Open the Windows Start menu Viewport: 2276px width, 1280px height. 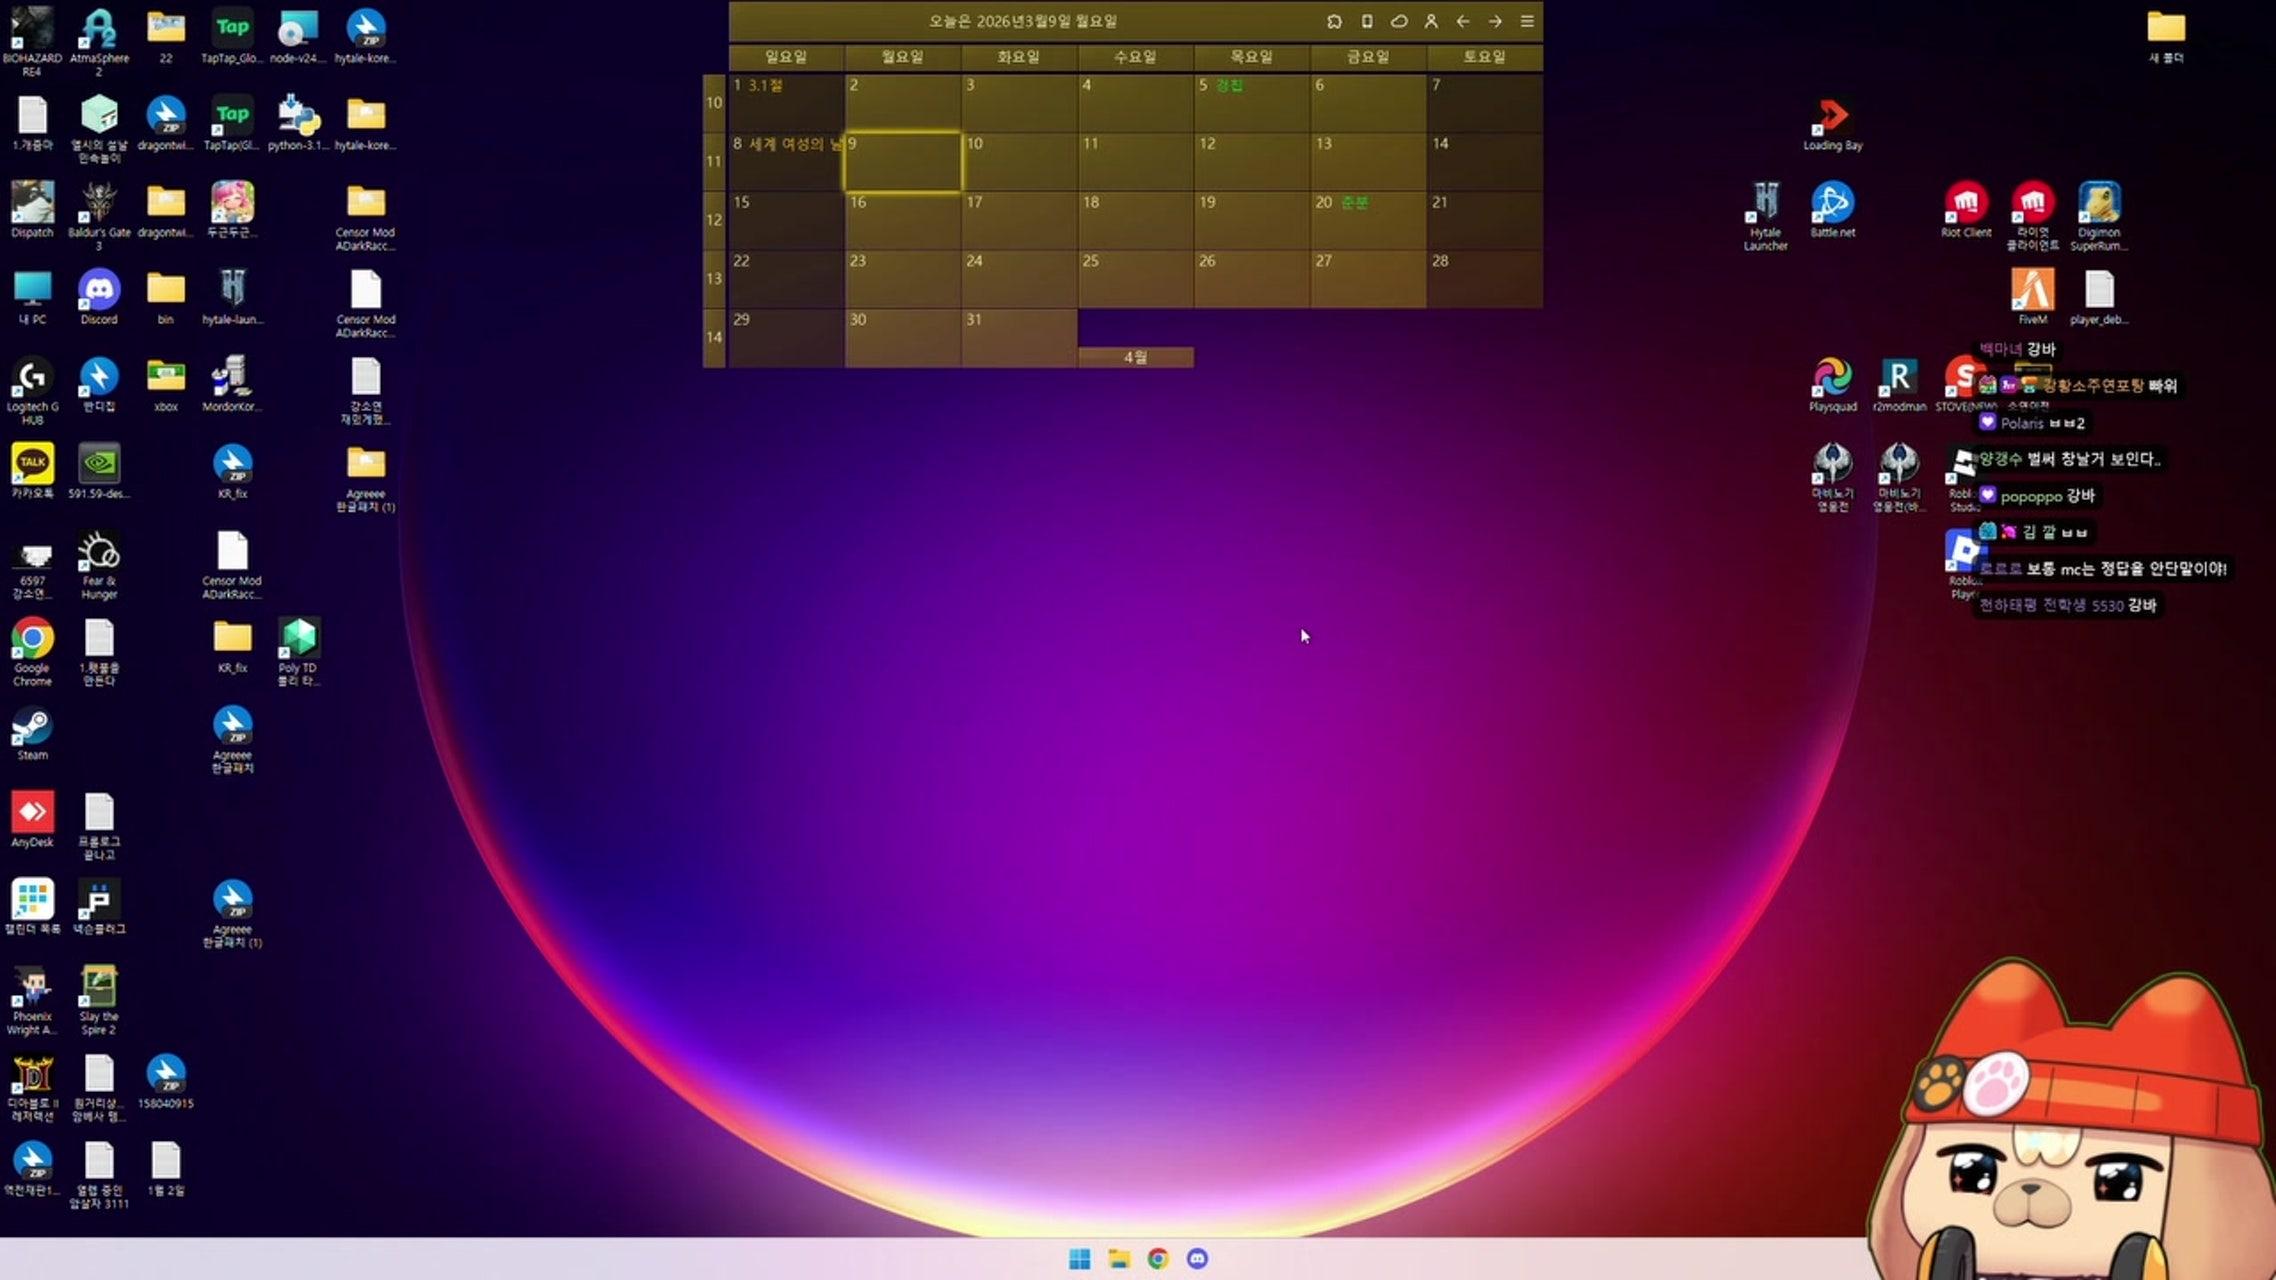pos(1079,1259)
